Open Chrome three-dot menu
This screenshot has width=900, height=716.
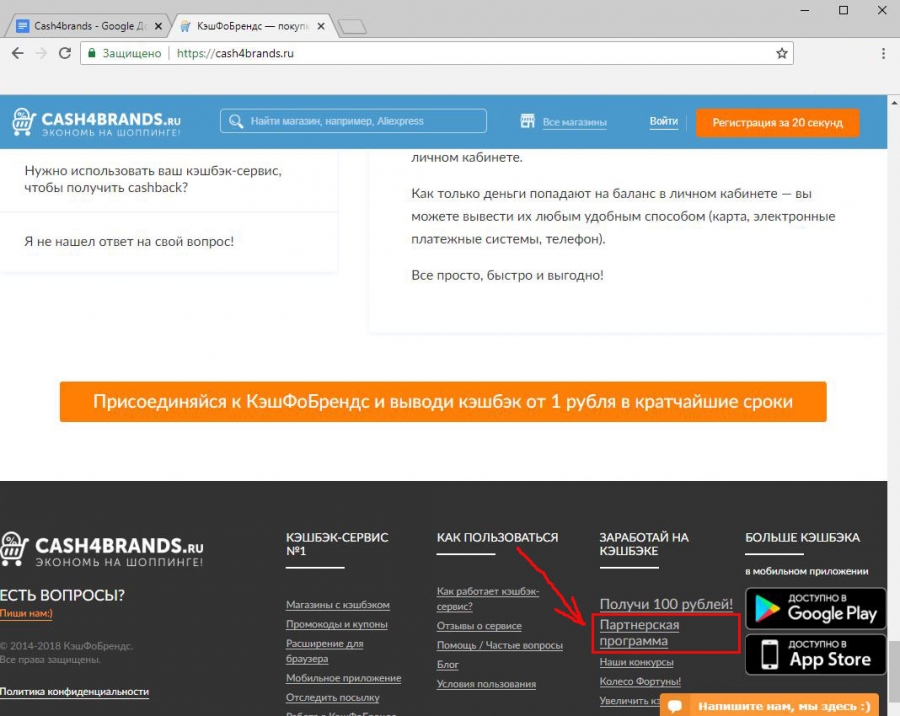[x=883, y=53]
